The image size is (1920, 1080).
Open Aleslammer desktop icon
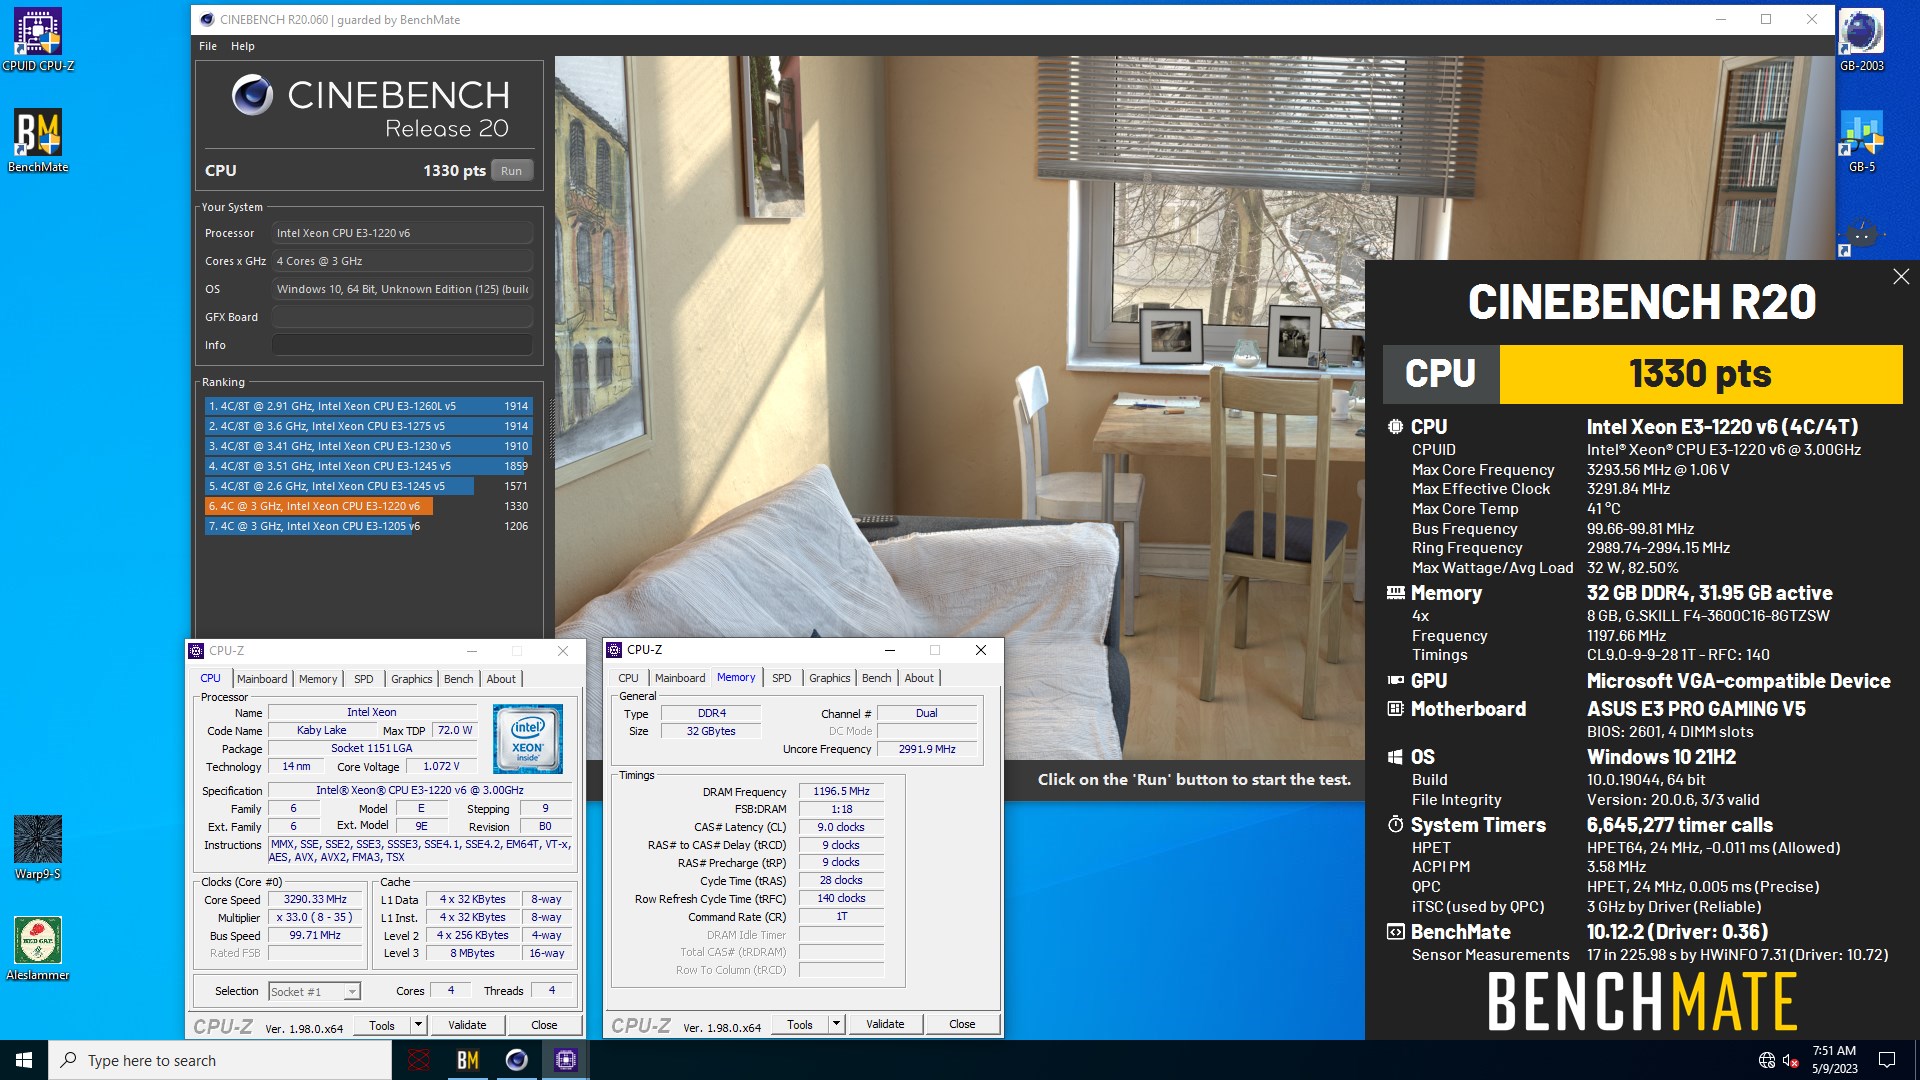pos(38,949)
